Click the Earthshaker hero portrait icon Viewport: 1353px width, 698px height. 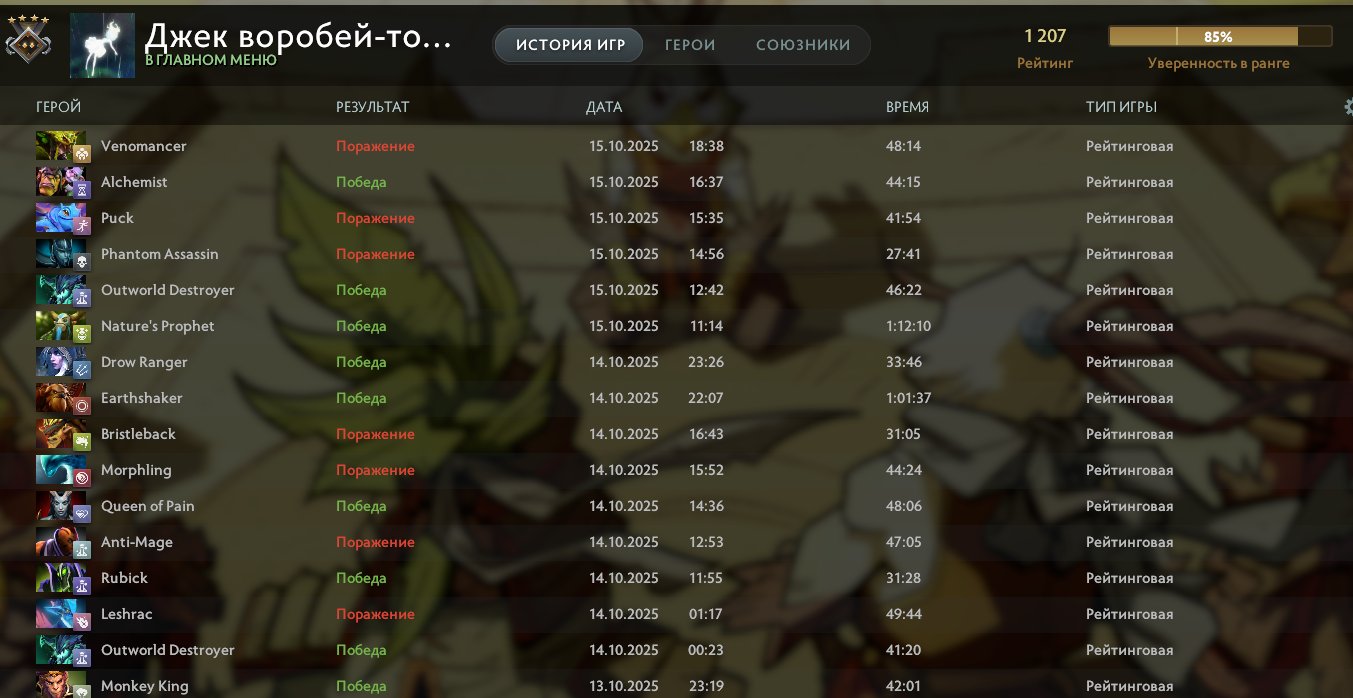[63, 398]
